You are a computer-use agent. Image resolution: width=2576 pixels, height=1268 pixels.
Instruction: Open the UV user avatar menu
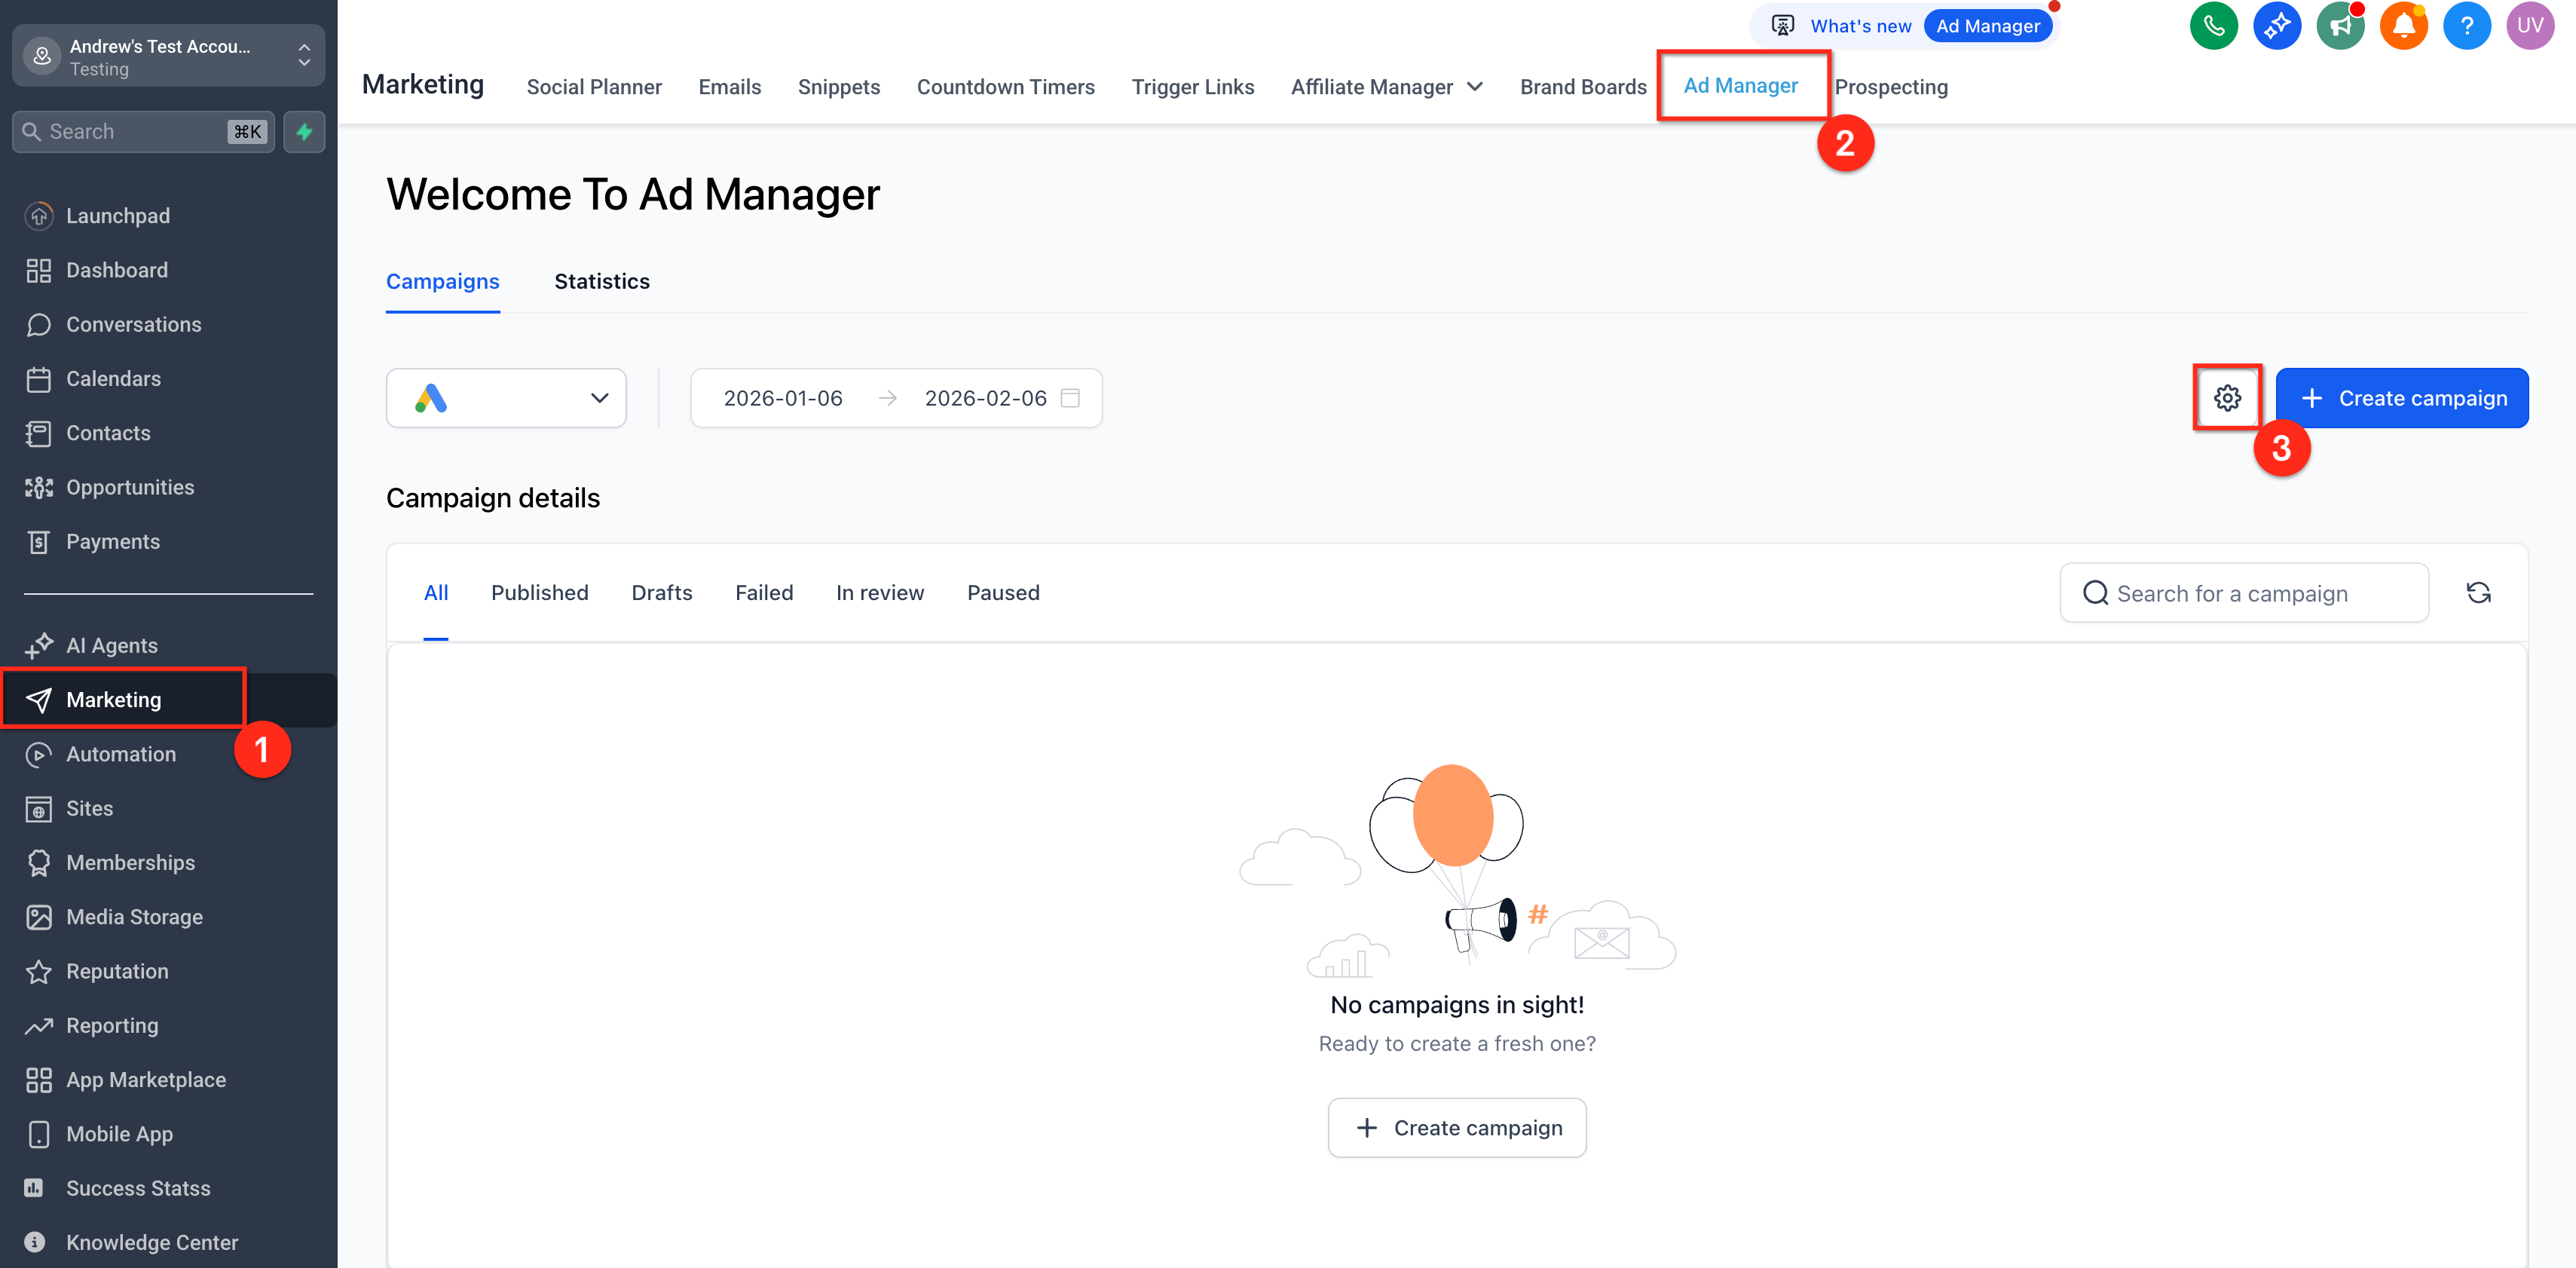coord(2530,26)
